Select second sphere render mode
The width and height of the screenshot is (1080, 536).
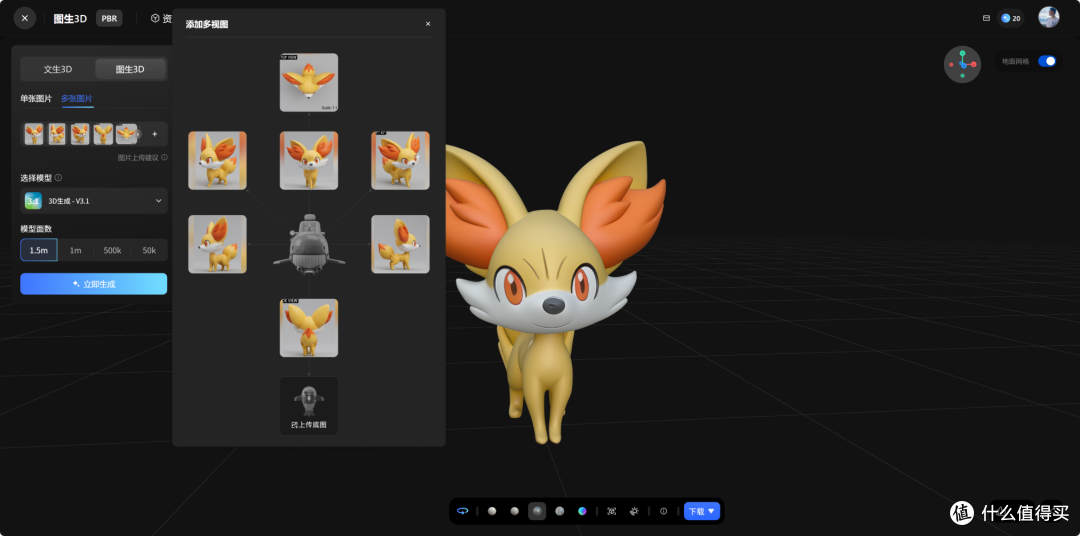click(515, 511)
